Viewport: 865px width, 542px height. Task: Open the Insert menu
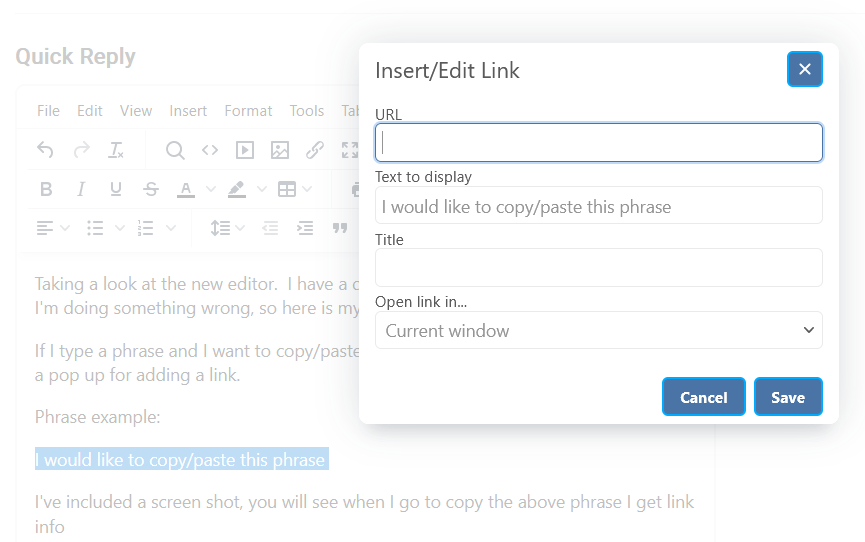188,111
